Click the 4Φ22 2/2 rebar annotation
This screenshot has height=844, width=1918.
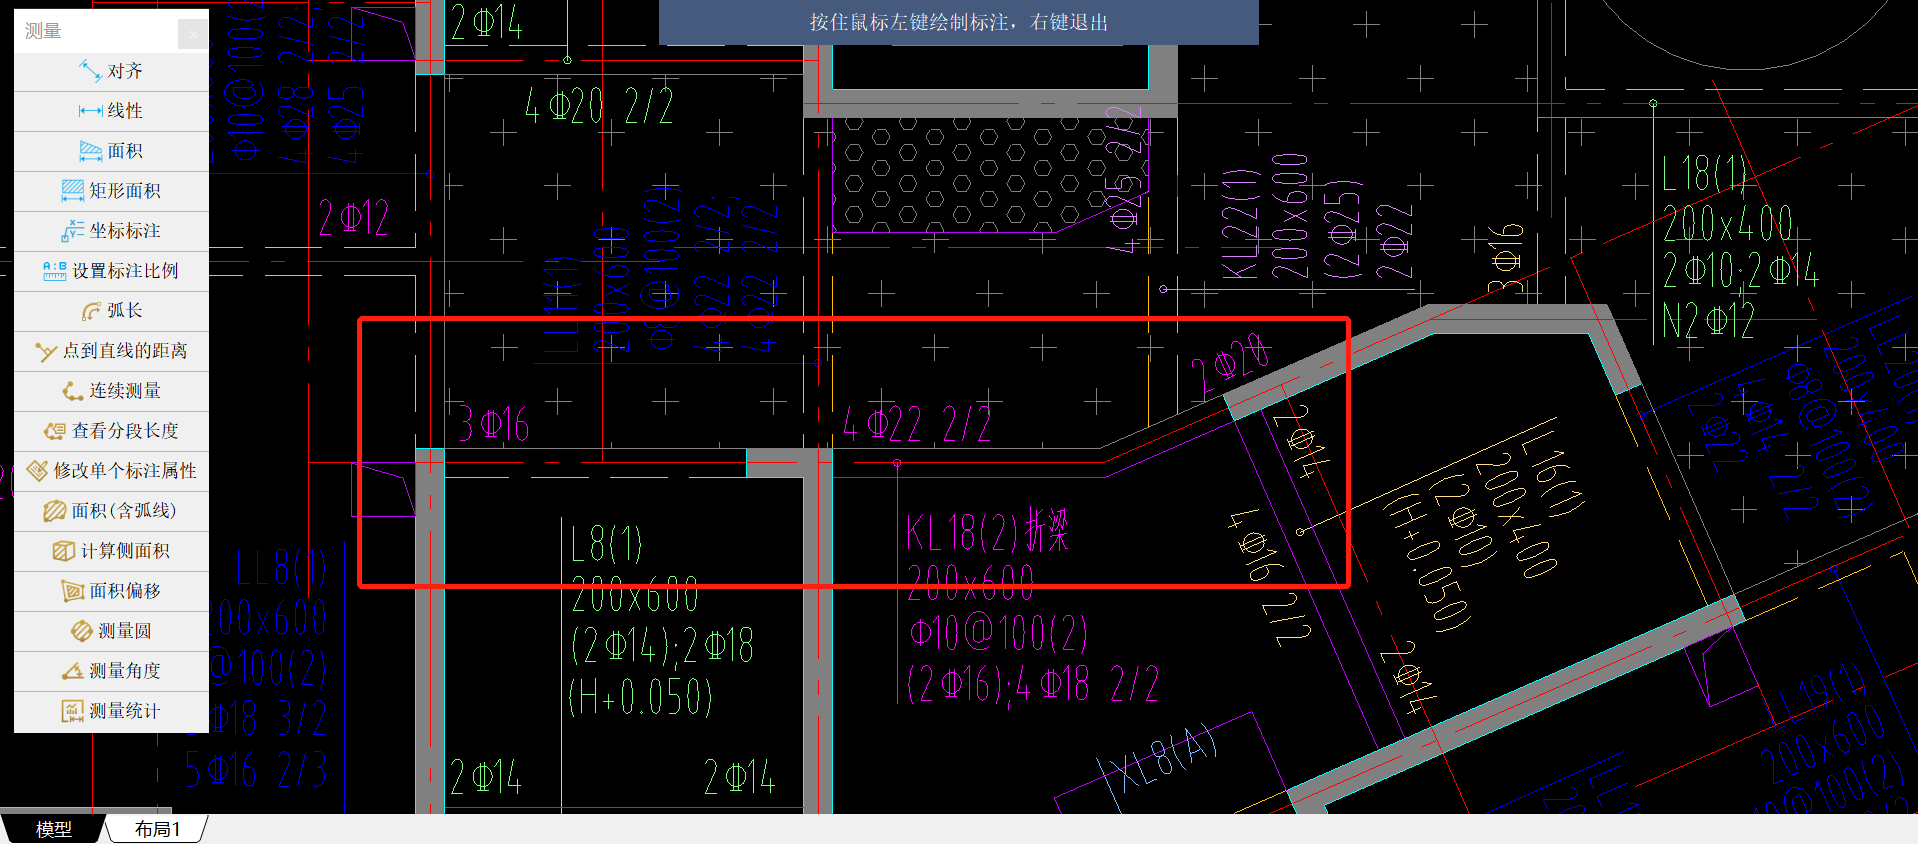pyautogui.click(x=916, y=424)
